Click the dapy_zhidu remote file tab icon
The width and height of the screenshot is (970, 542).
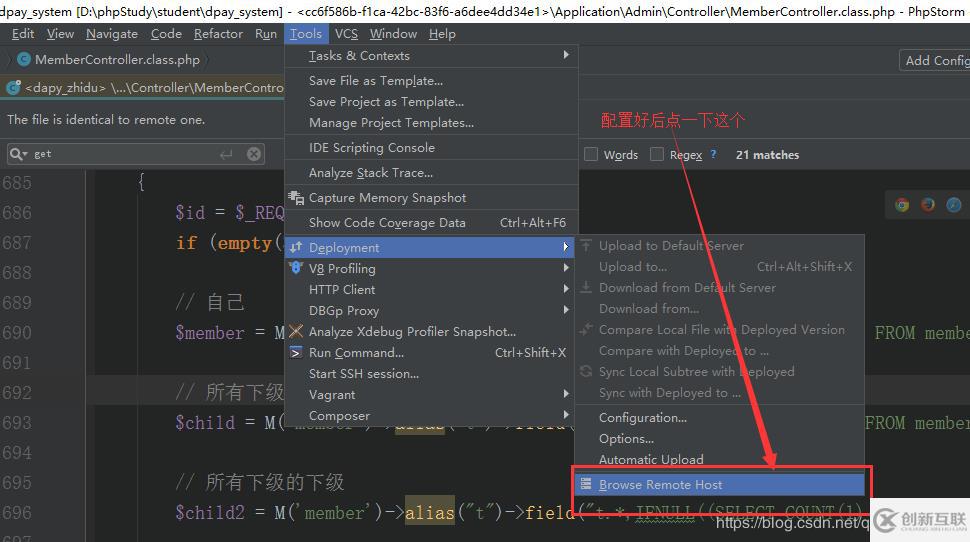click(x=13, y=88)
